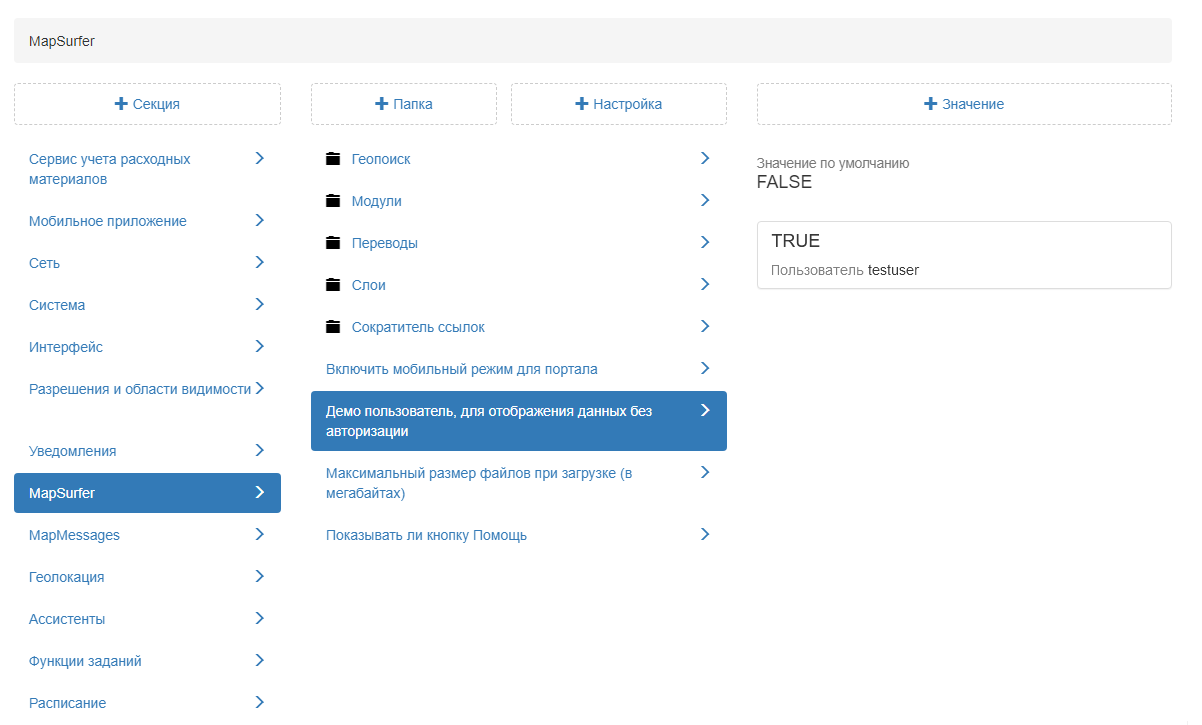
Task: Expand chevron next to Уведомления
Action: coord(259,450)
